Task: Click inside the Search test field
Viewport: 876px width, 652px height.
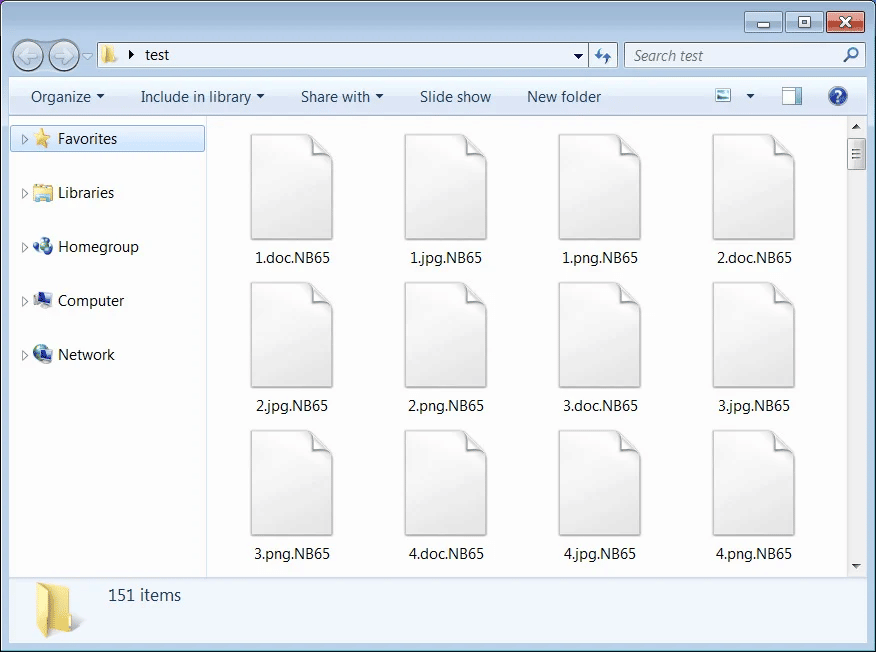Action: pos(735,56)
